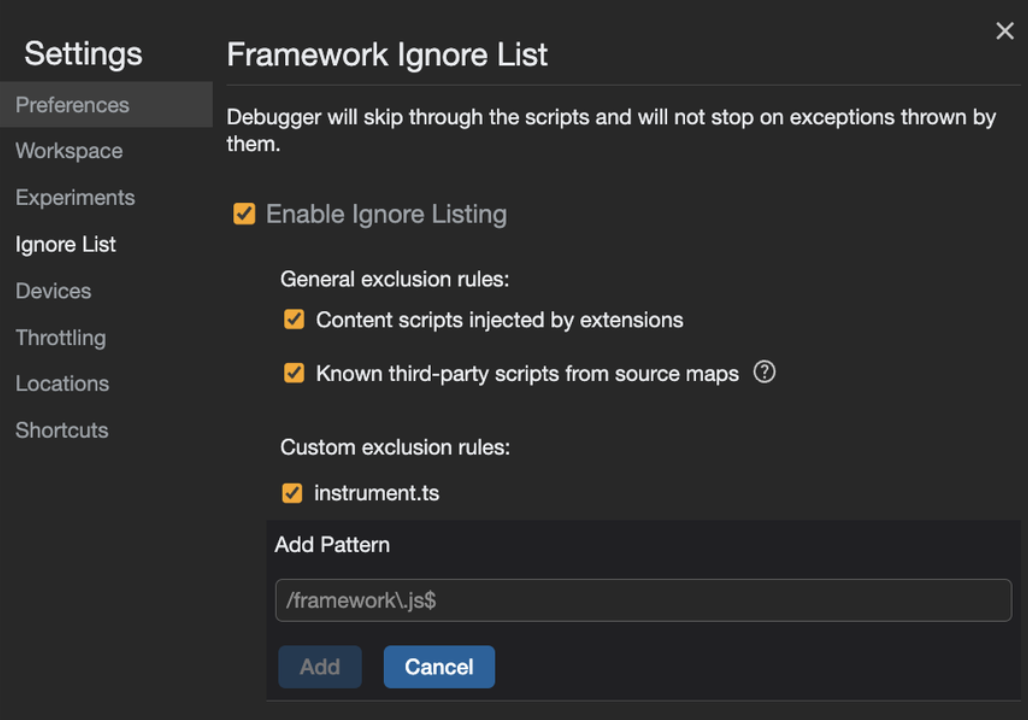Image resolution: width=1028 pixels, height=720 pixels.
Task: Disable Known third-party scripts checkbox
Action: pyautogui.click(x=294, y=374)
